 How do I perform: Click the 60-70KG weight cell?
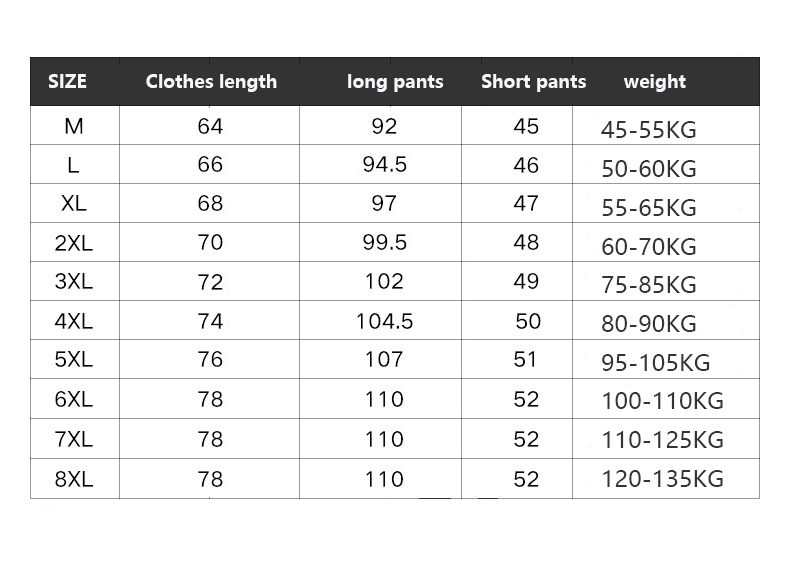coord(648,246)
